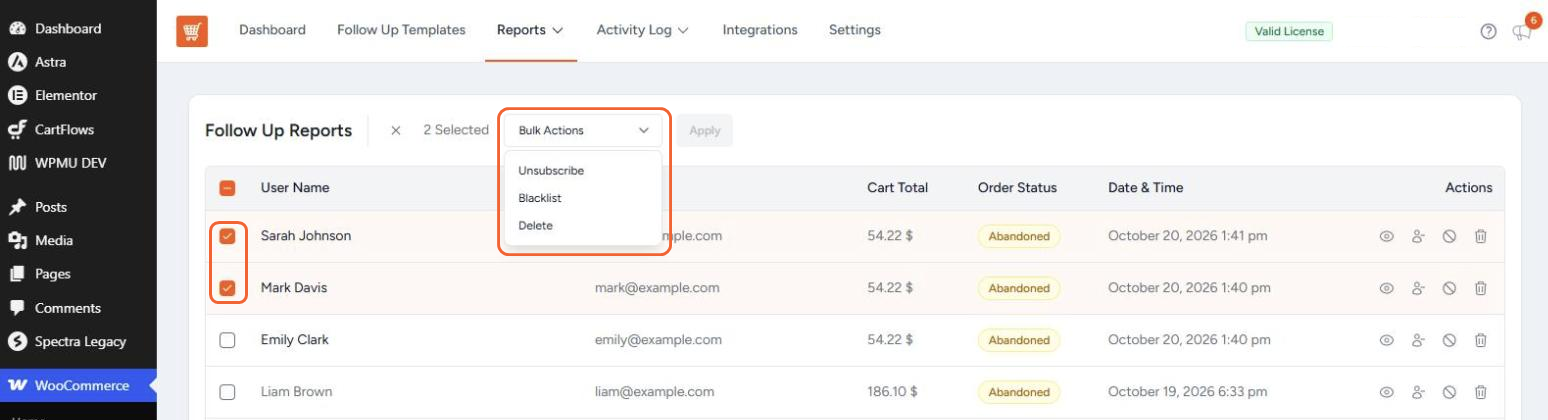
Task: Unsubscribe Emily Clark using the user icon
Action: (1417, 340)
